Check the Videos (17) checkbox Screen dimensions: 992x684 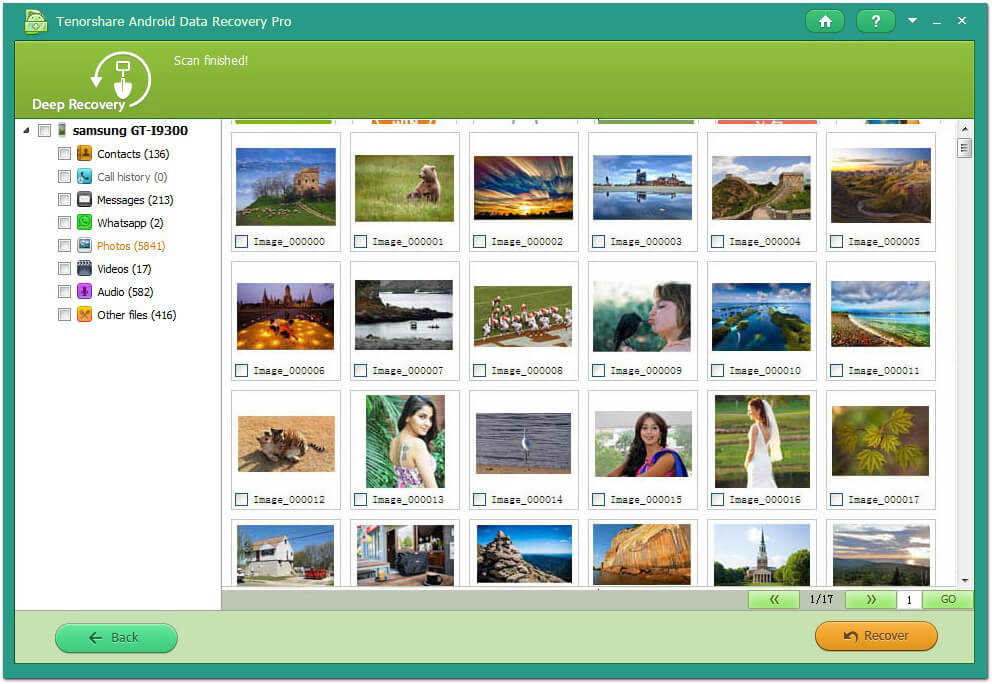tap(64, 269)
